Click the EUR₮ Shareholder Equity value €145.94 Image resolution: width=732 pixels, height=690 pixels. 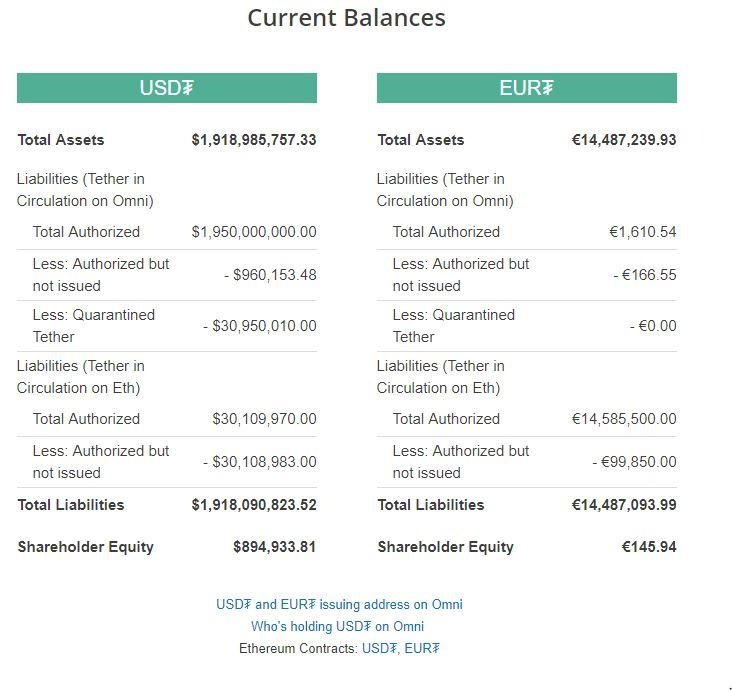(x=649, y=547)
